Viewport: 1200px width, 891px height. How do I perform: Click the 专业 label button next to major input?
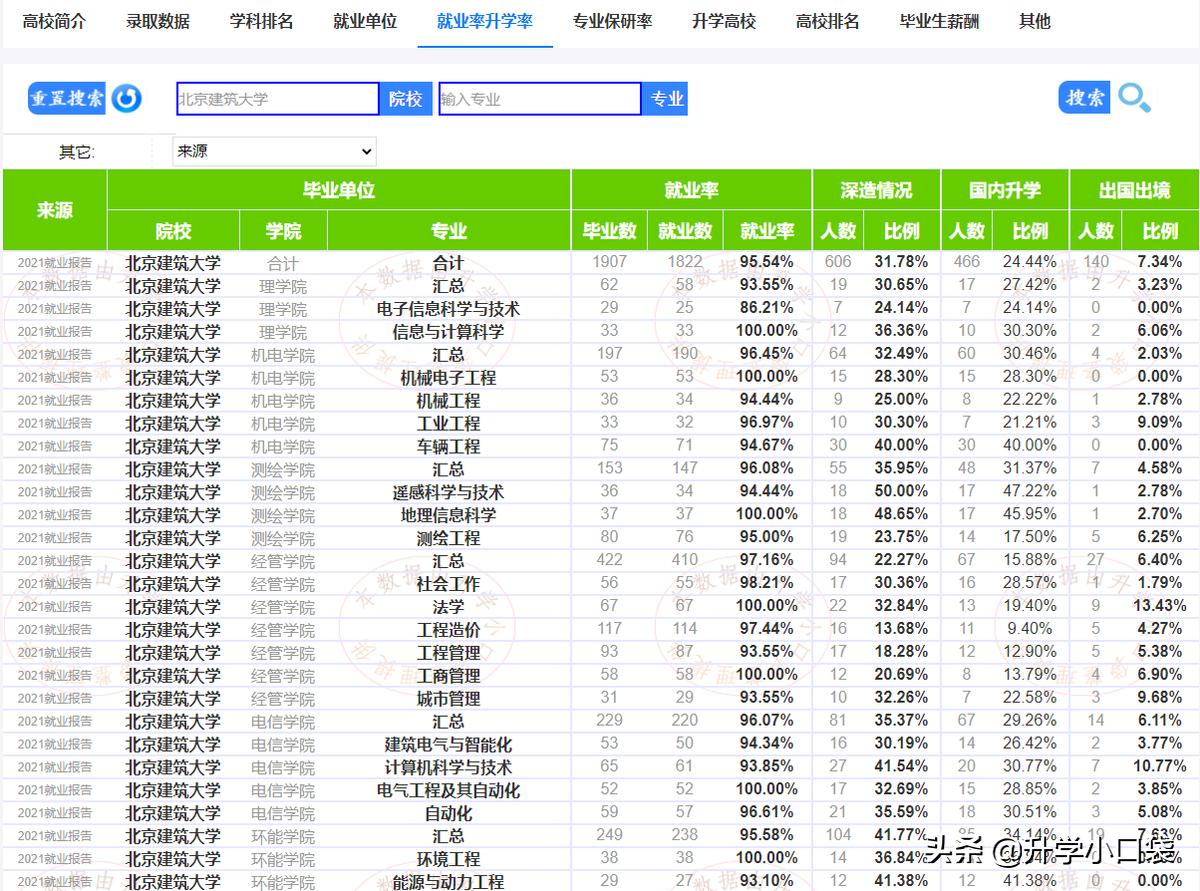pyautogui.click(x=665, y=98)
